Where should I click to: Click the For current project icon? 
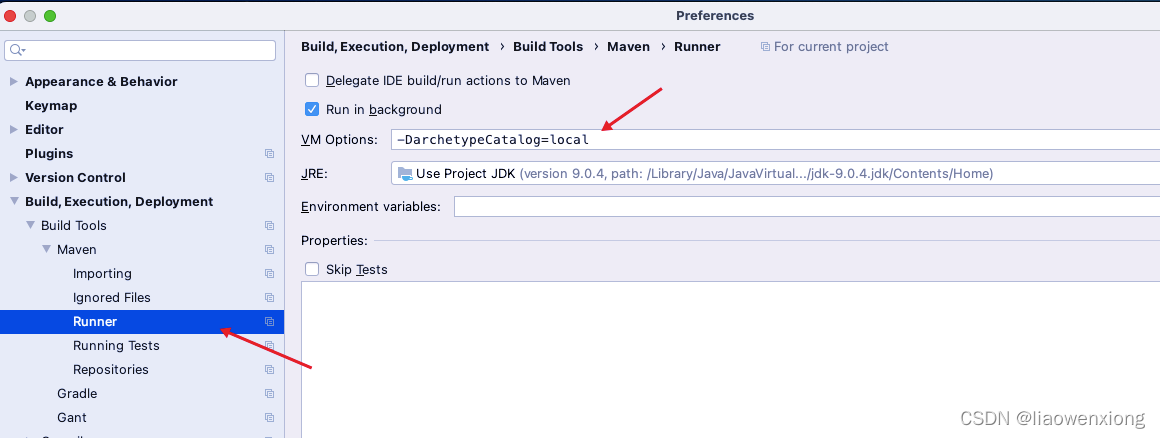coord(765,47)
